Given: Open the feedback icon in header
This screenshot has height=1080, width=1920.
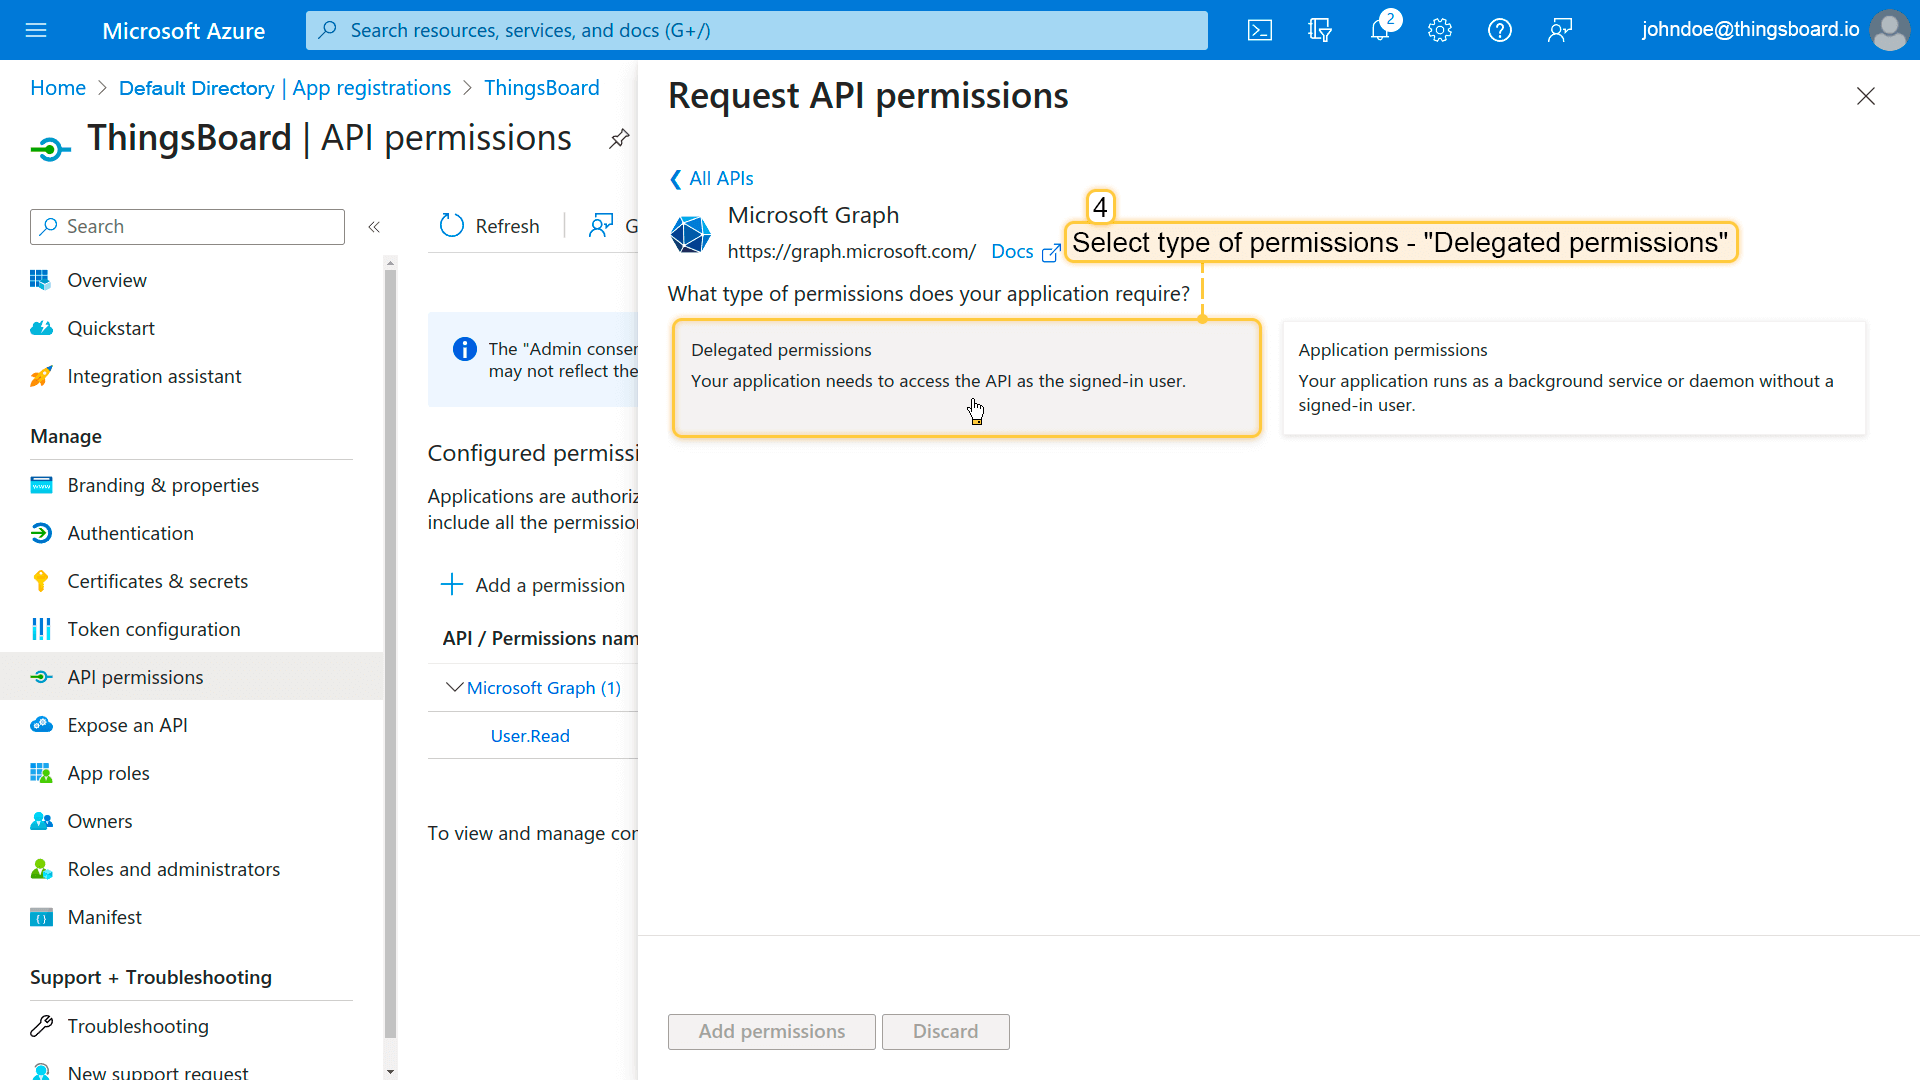Looking at the screenshot, I should 1560,30.
